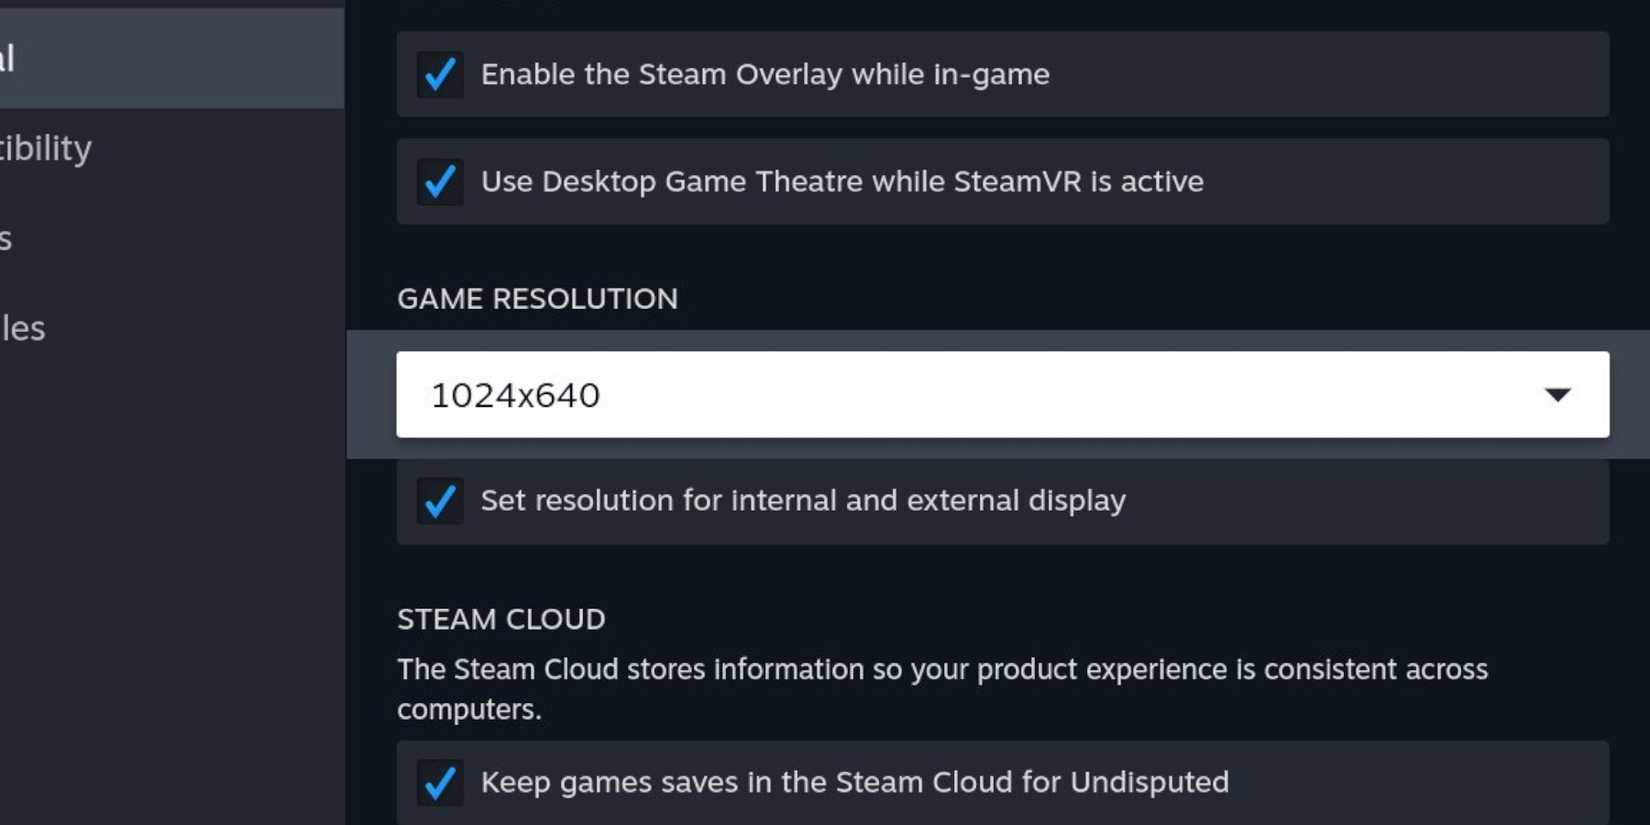Click the checkmark icon for the display resolution option
This screenshot has width=1650, height=825.
click(440, 502)
